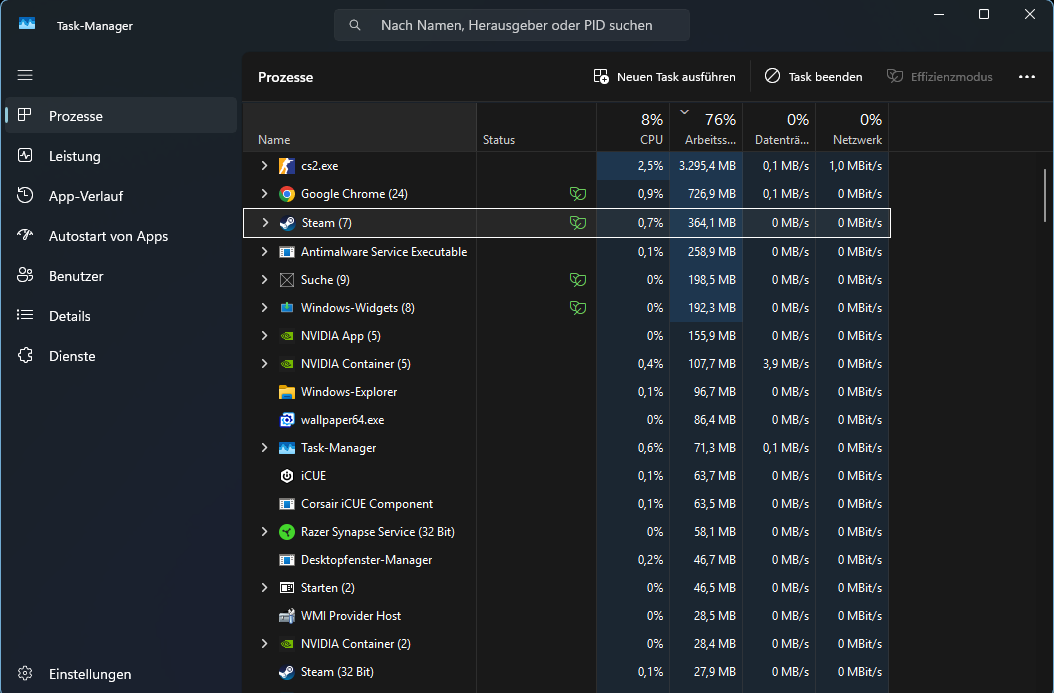Click the Task-Manager process row icon
This screenshot has width=1054, height=693.
[x=287, y=448]
